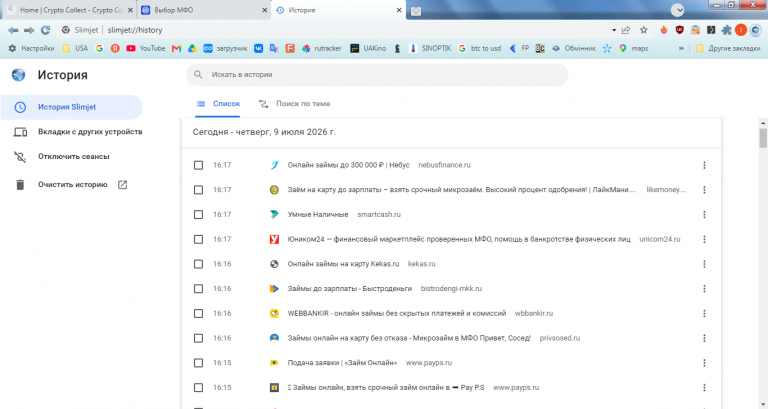Click the new tab button
The height and width of the screenshot is (409, 768).
point(416,10)
